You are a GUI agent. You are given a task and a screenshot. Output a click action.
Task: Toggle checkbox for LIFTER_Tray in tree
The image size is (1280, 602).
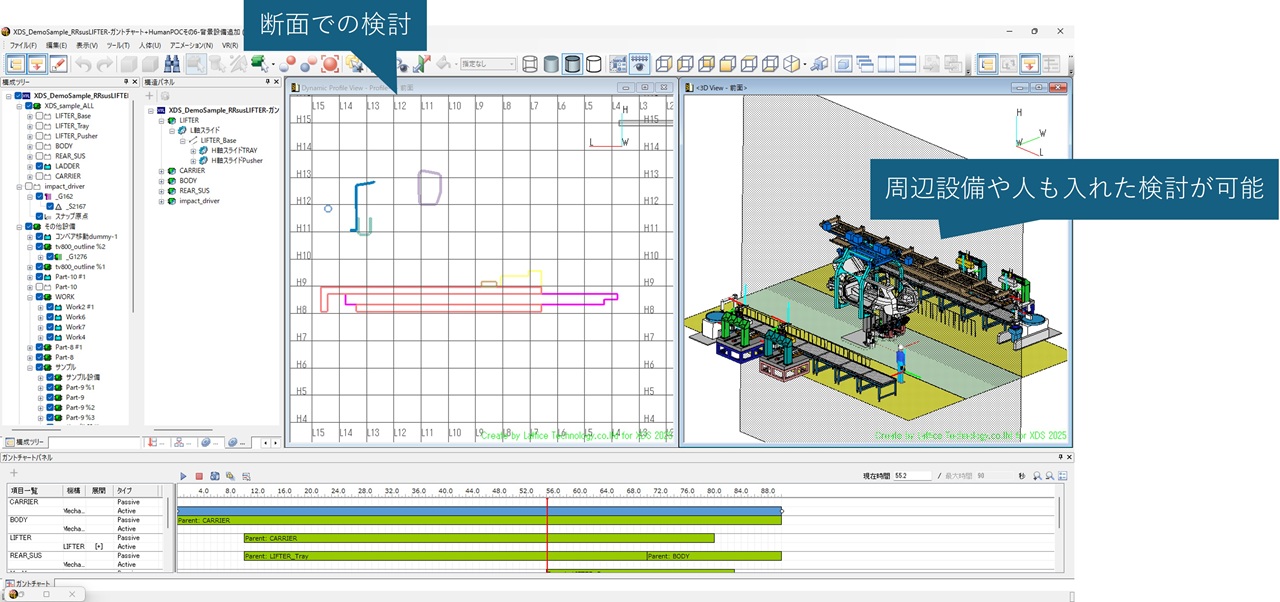tap(40, 126)
